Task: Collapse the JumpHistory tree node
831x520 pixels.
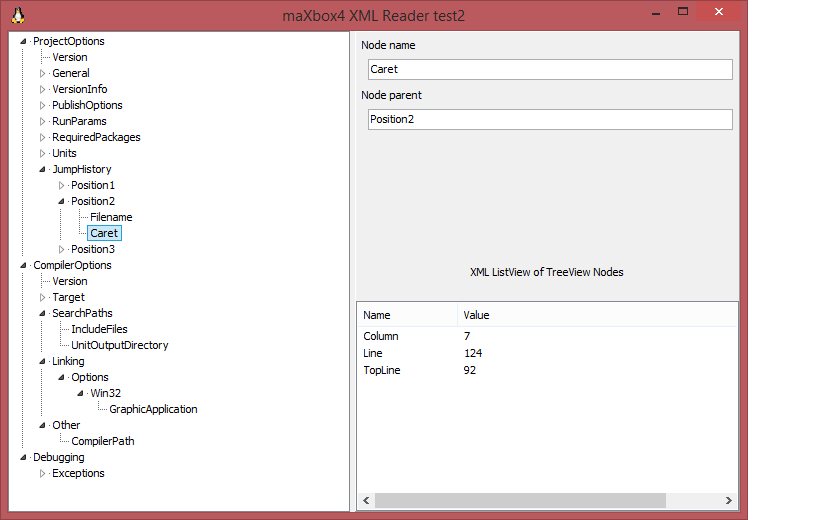Action: coord(43,169)
